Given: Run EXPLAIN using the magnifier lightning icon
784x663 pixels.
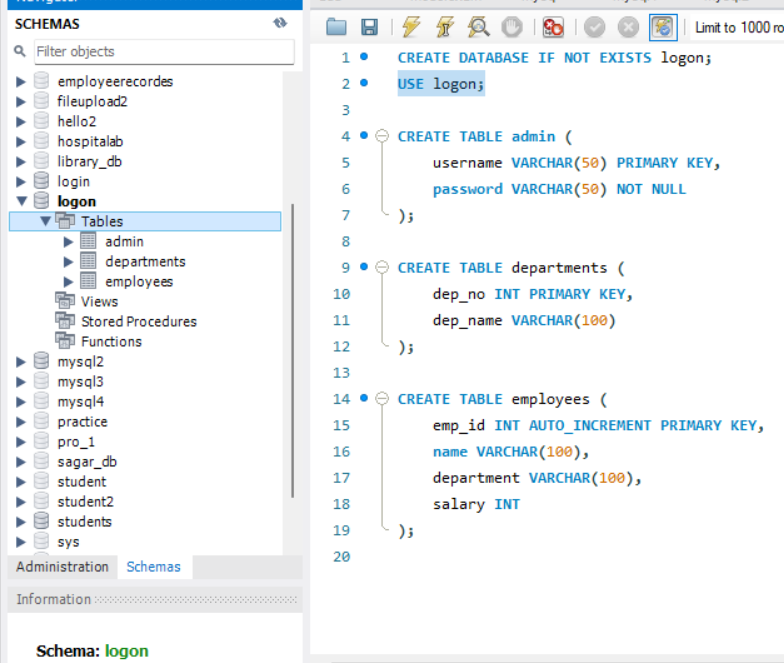Looking at the screenshot, I should click(x=478, y=27).
